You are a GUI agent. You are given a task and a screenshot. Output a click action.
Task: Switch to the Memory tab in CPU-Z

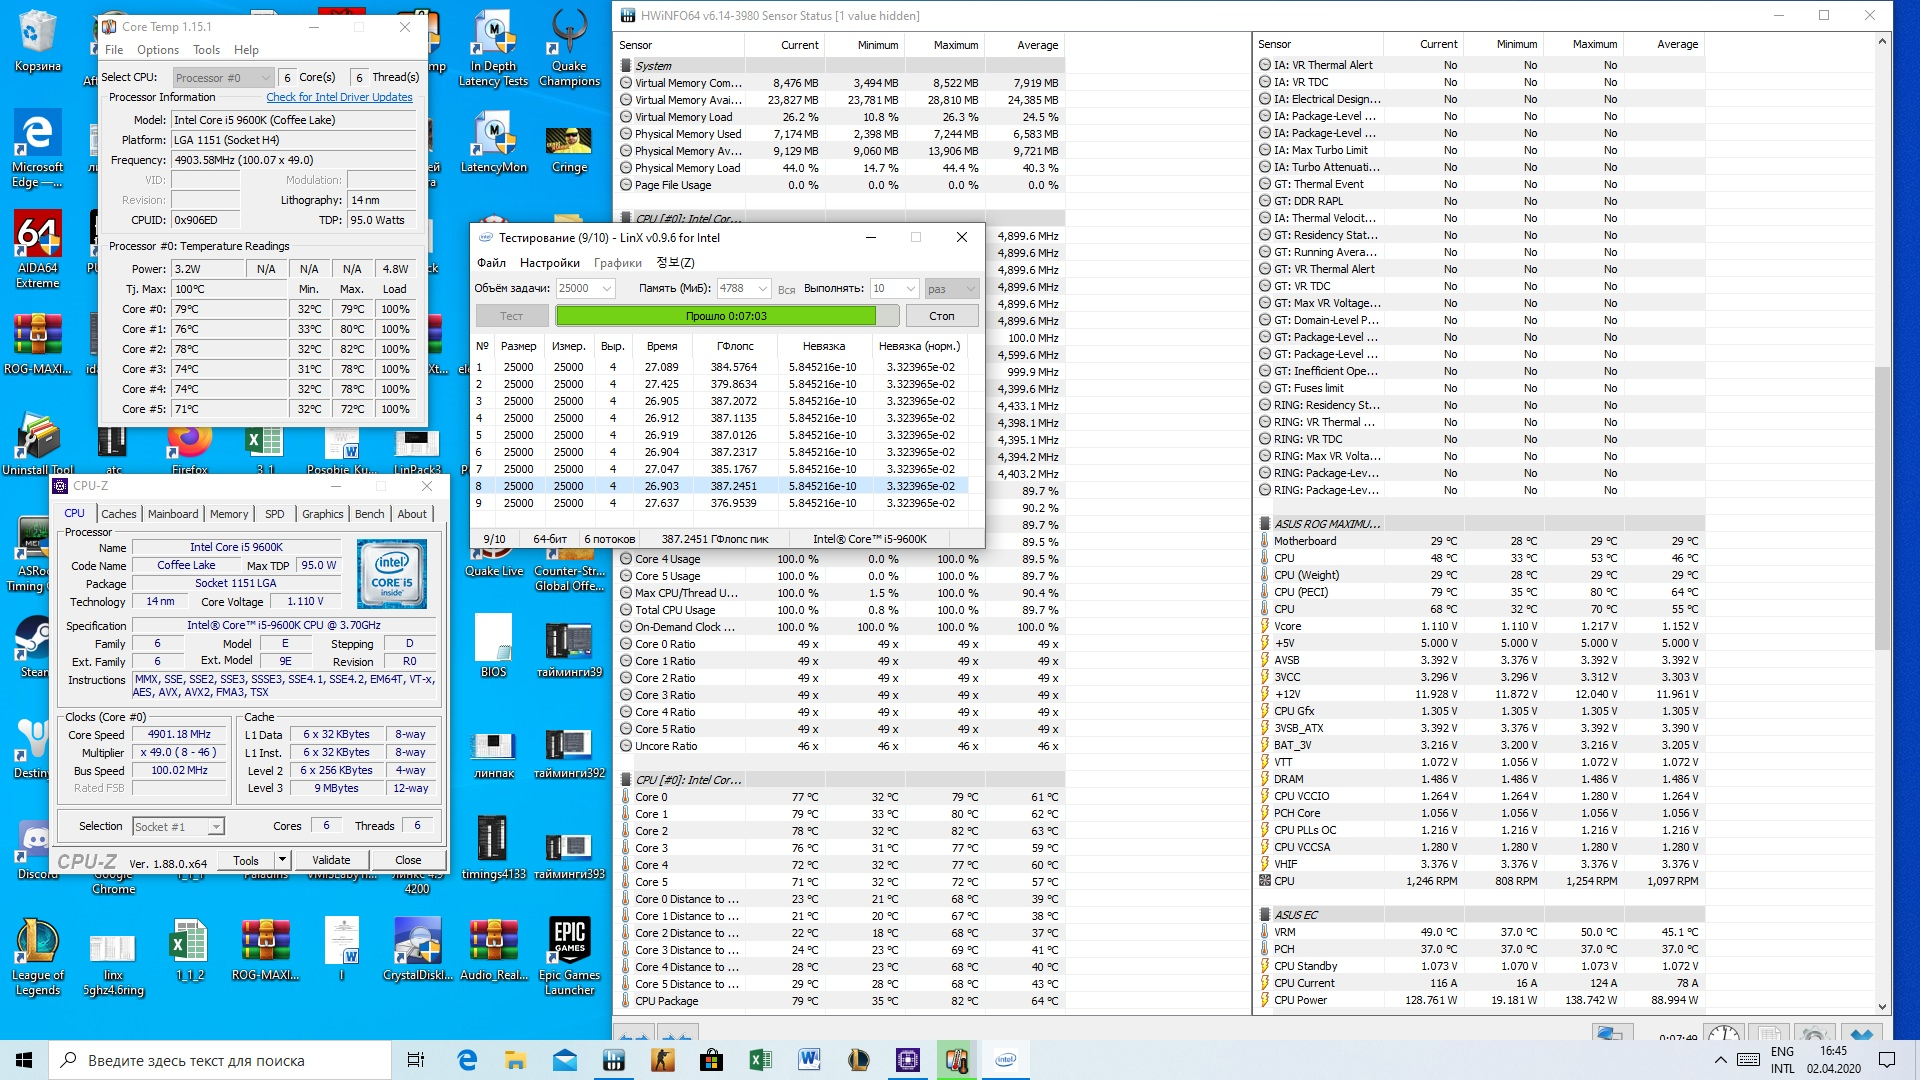229,514
